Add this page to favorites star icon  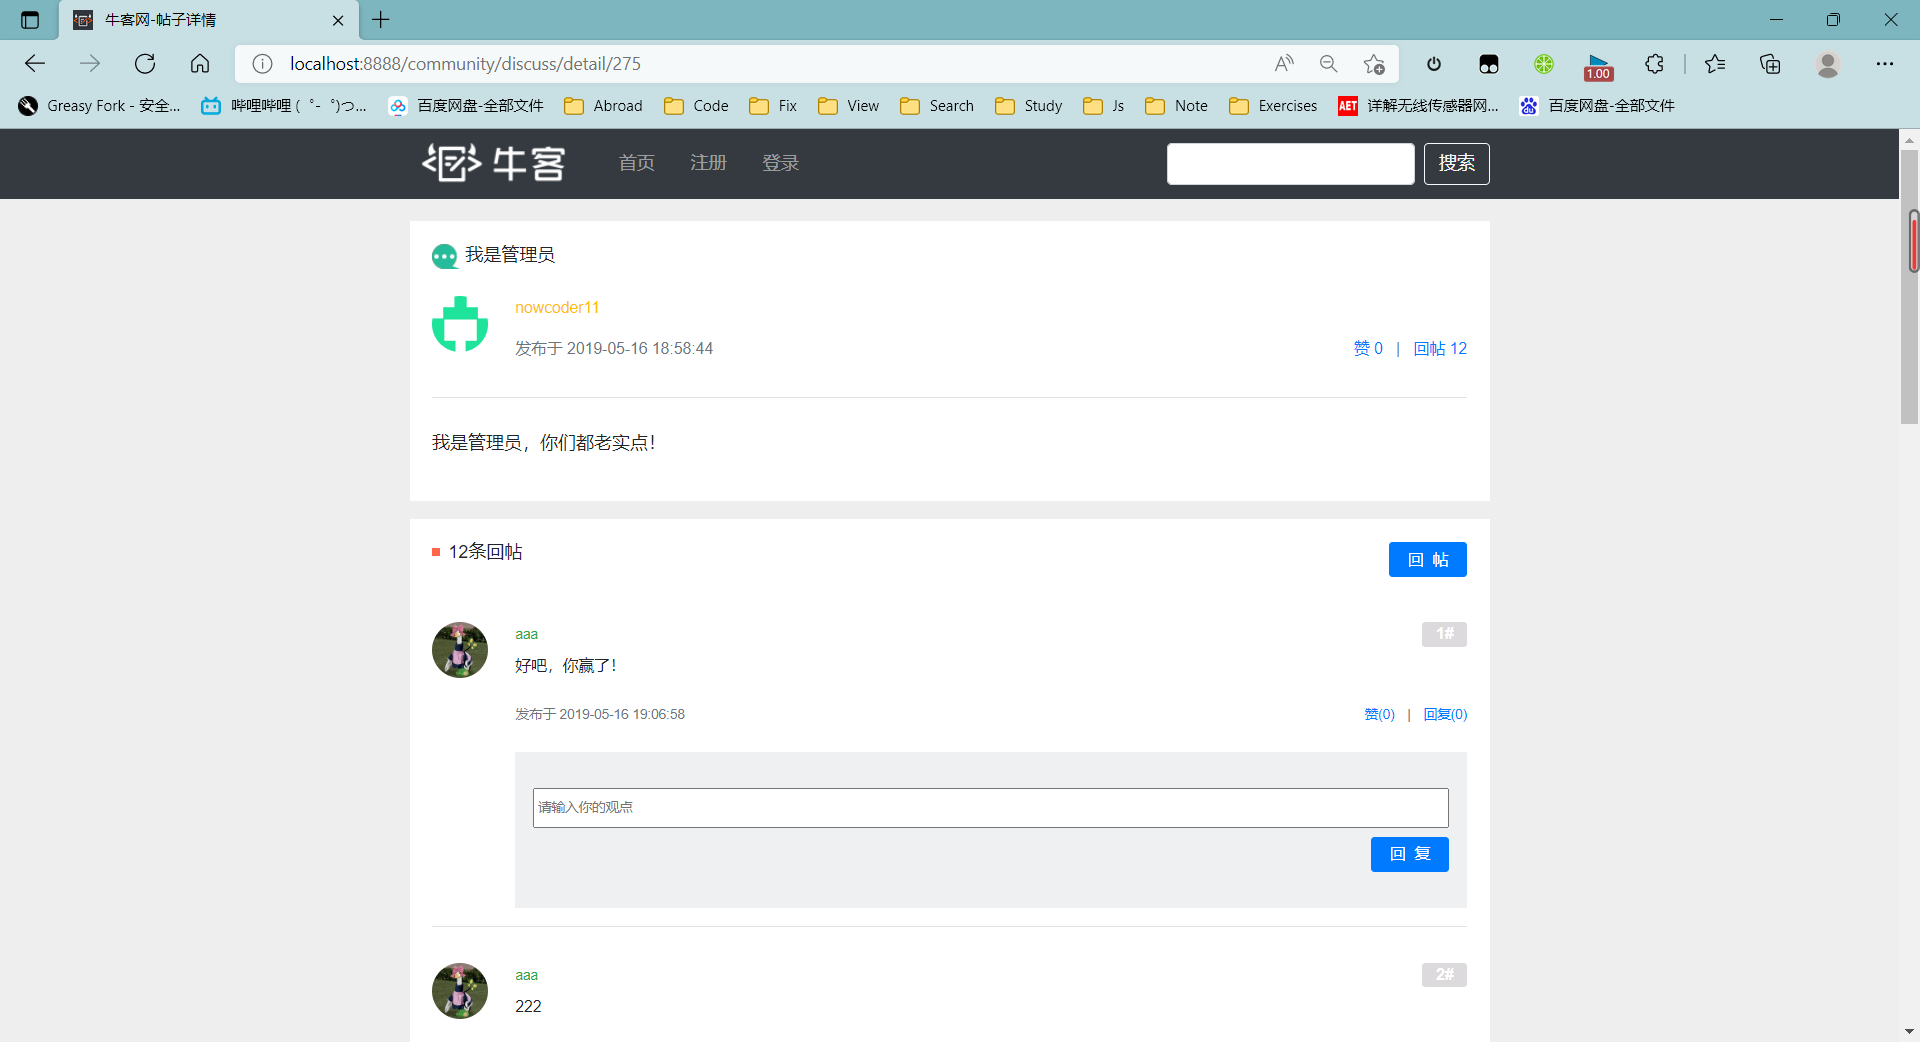1374,64
